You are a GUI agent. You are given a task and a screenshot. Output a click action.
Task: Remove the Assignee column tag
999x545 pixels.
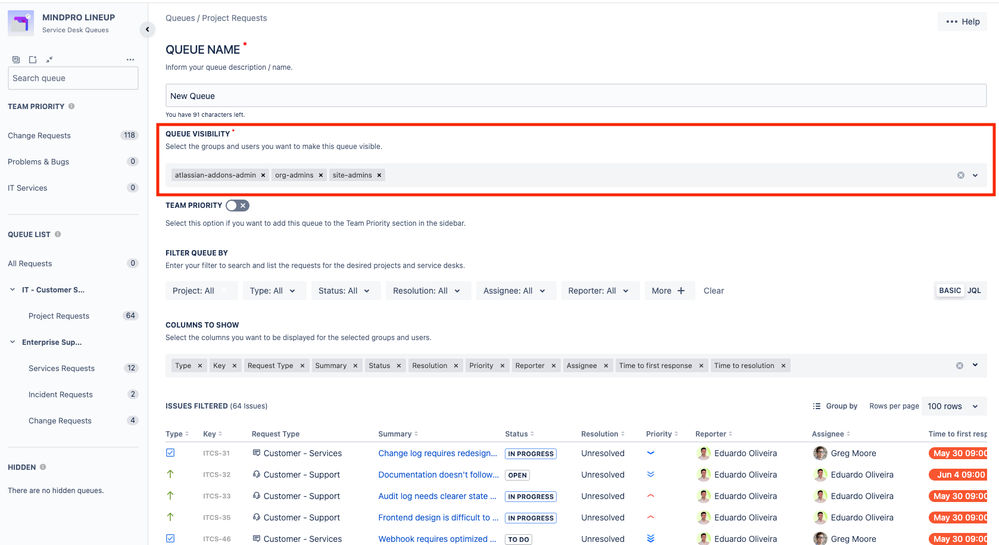tap(606, 366)
